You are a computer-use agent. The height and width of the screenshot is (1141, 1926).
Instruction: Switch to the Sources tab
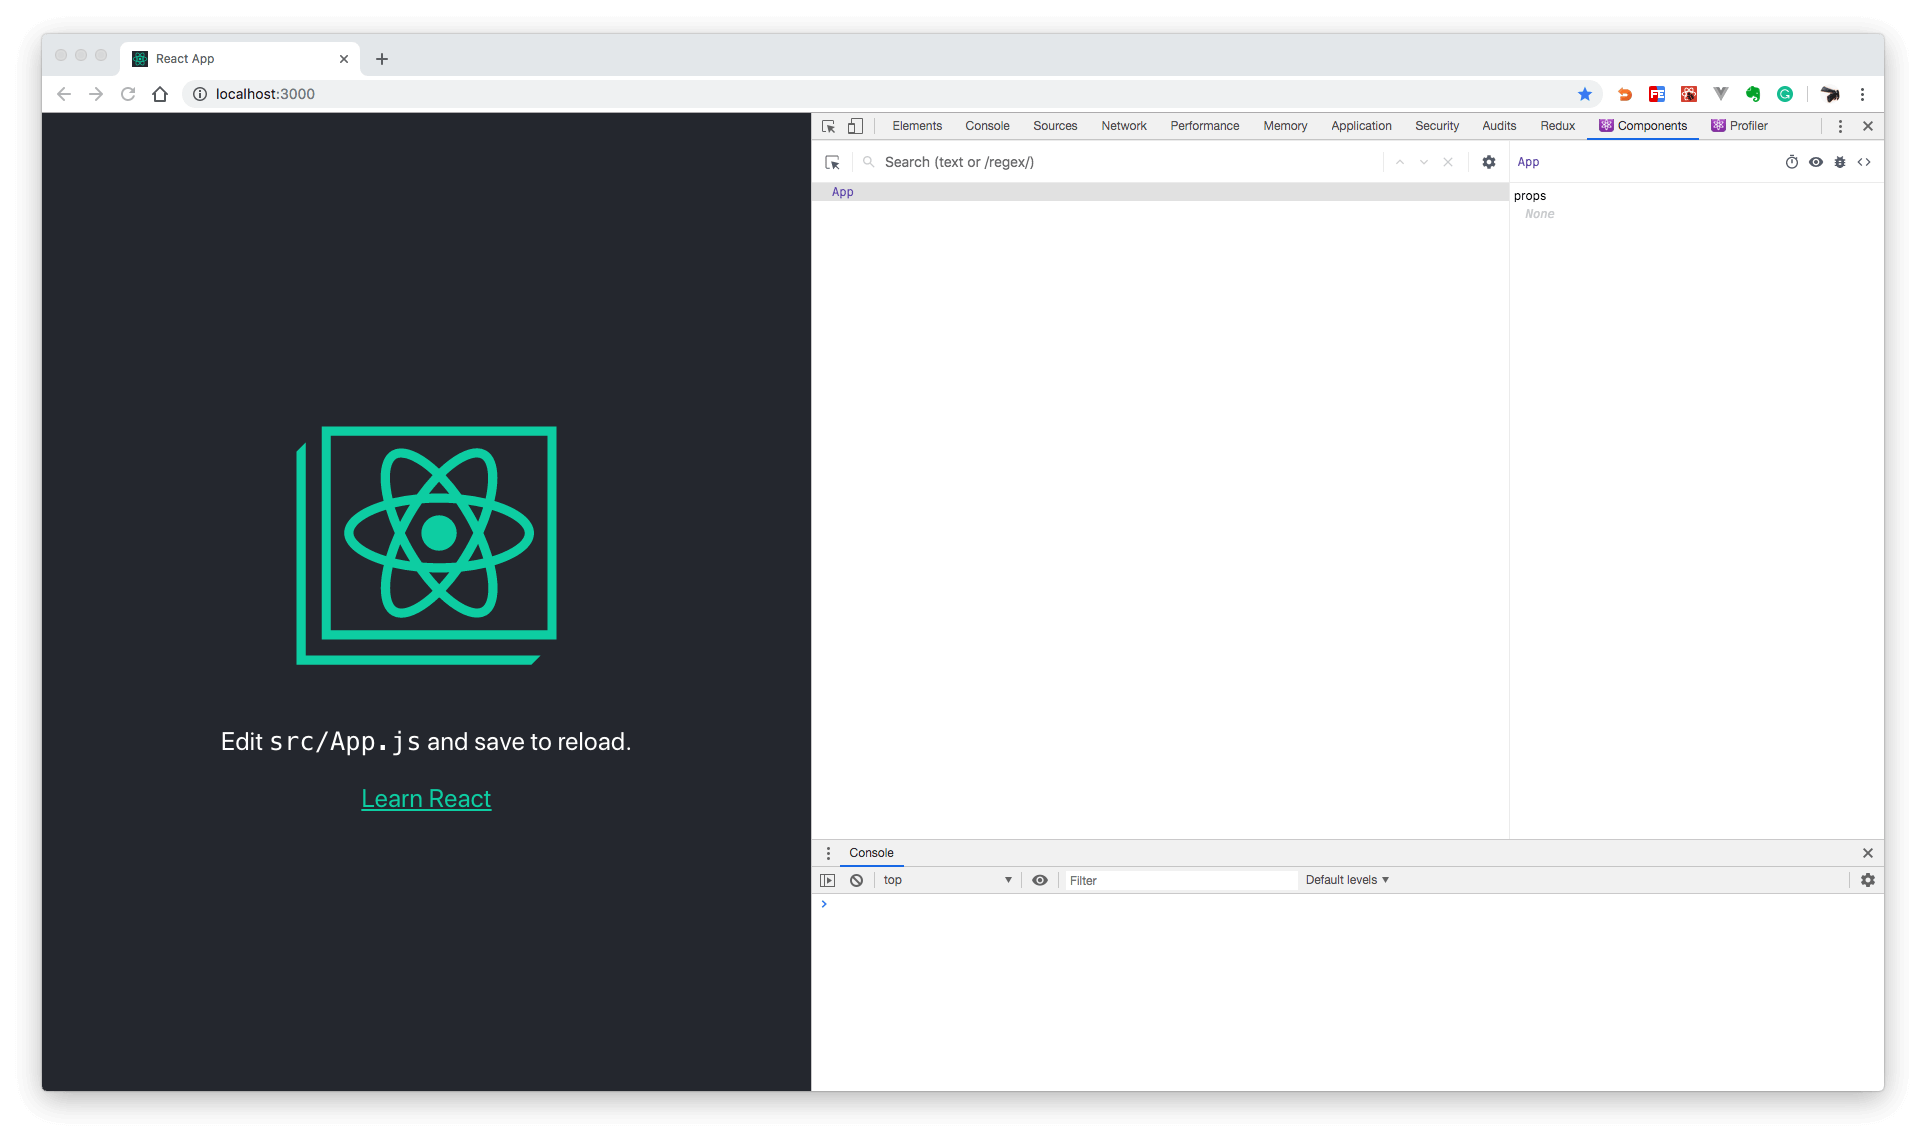point(1055,126)
